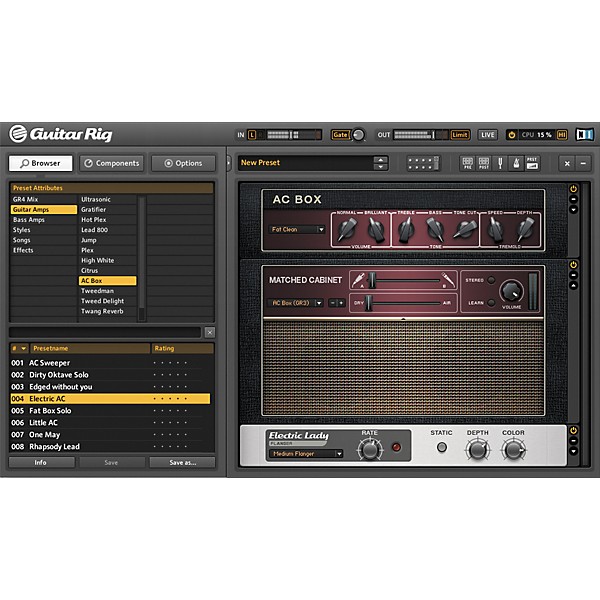Click the Native Instruments NI logo
Viewport: 600px width, 600px height.
(585, 135)
